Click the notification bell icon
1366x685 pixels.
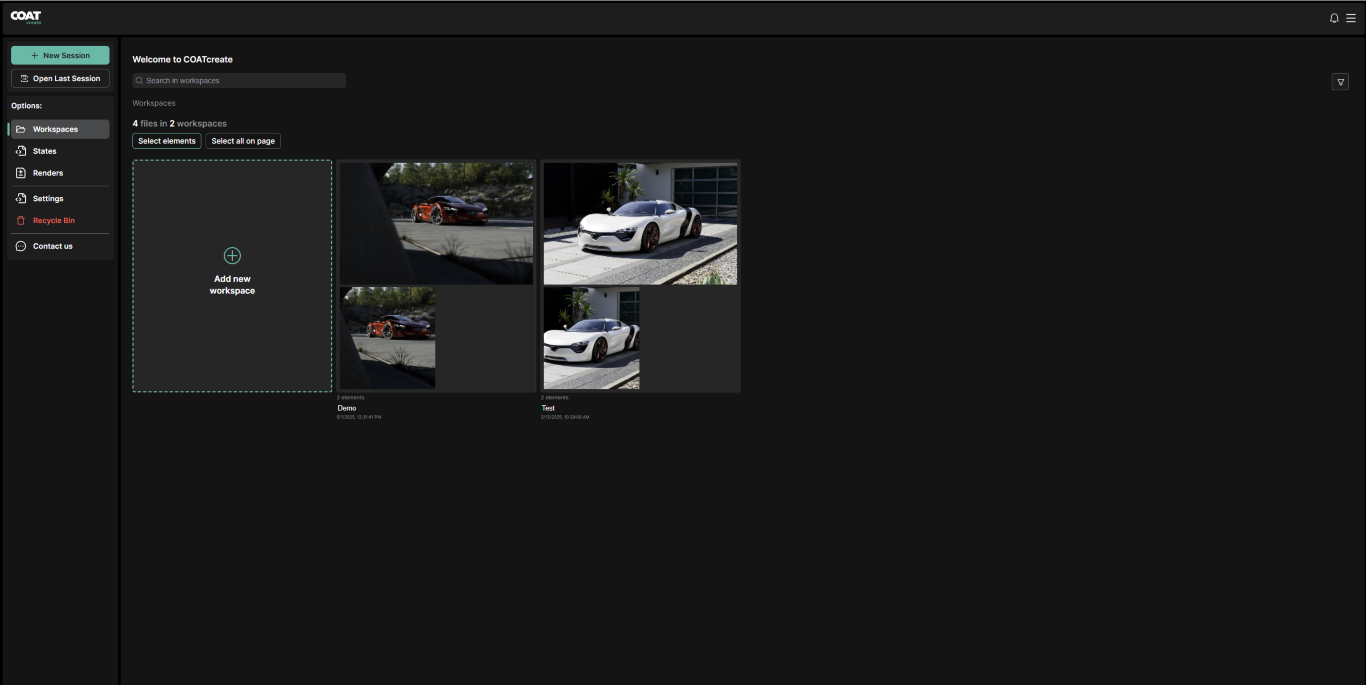tap(1334, 18)
